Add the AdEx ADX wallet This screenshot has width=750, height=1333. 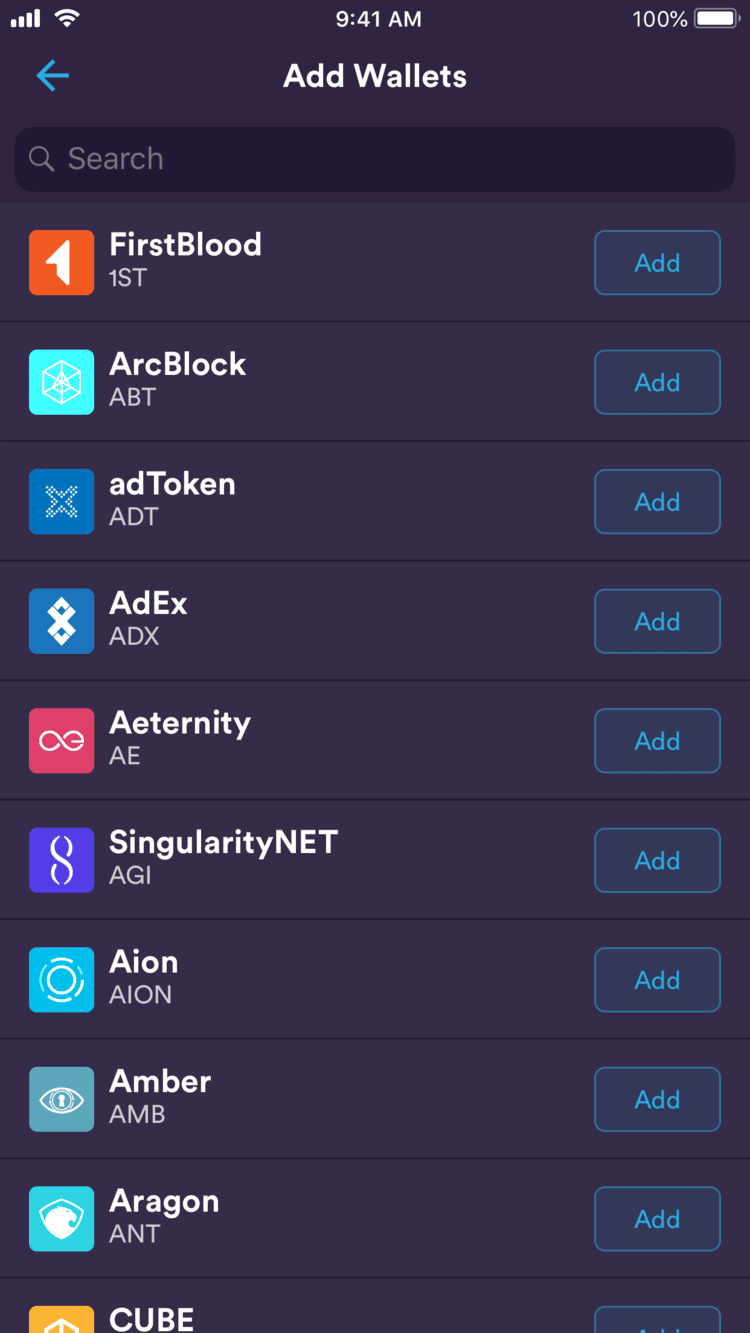(657, 621)
